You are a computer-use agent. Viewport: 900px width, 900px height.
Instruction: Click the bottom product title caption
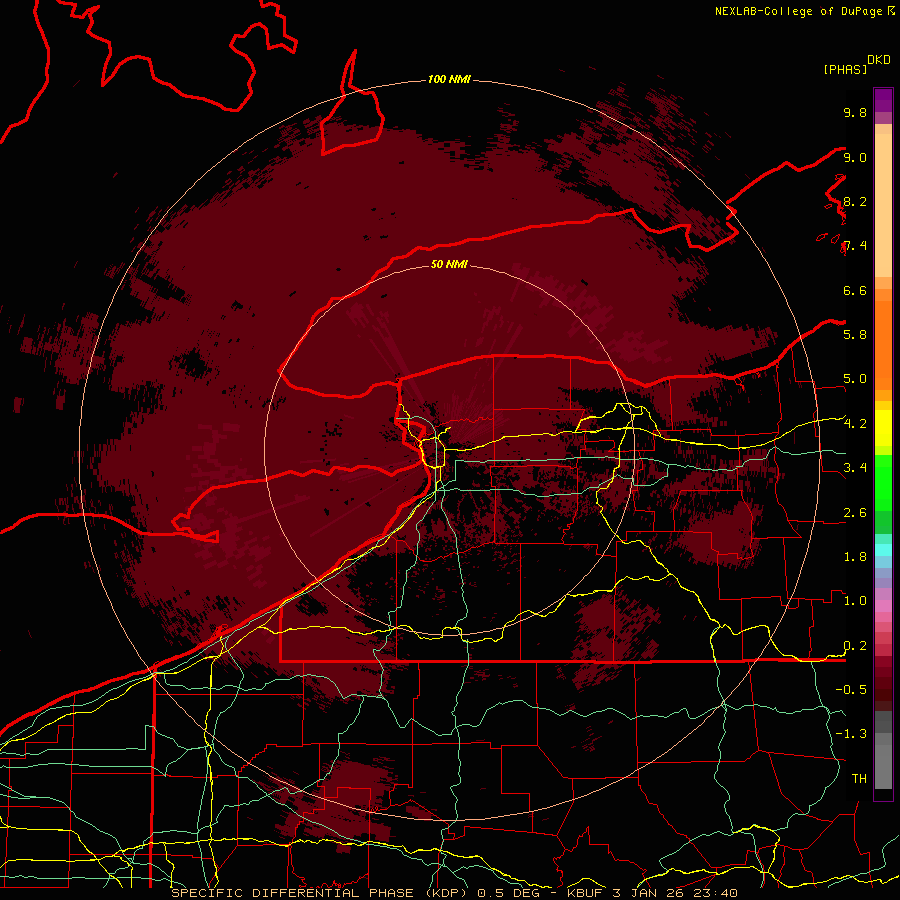tap(454, 893)
